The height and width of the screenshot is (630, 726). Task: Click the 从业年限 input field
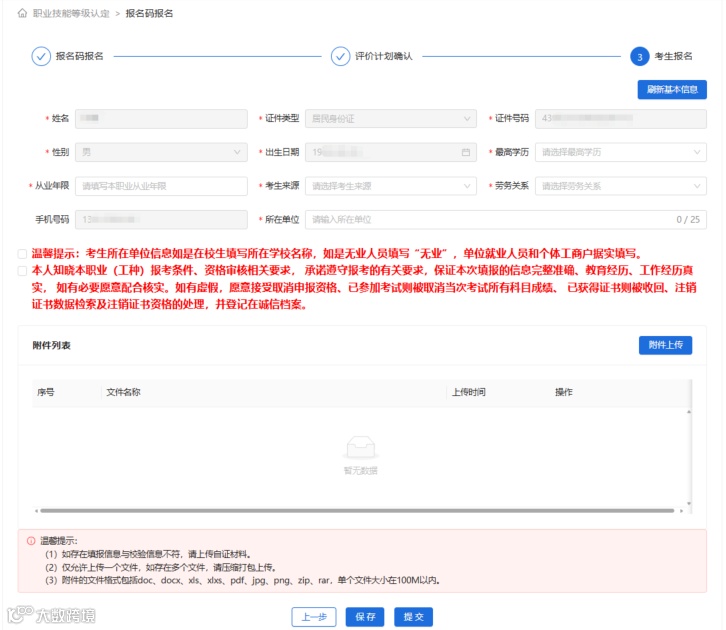[161, 186]
